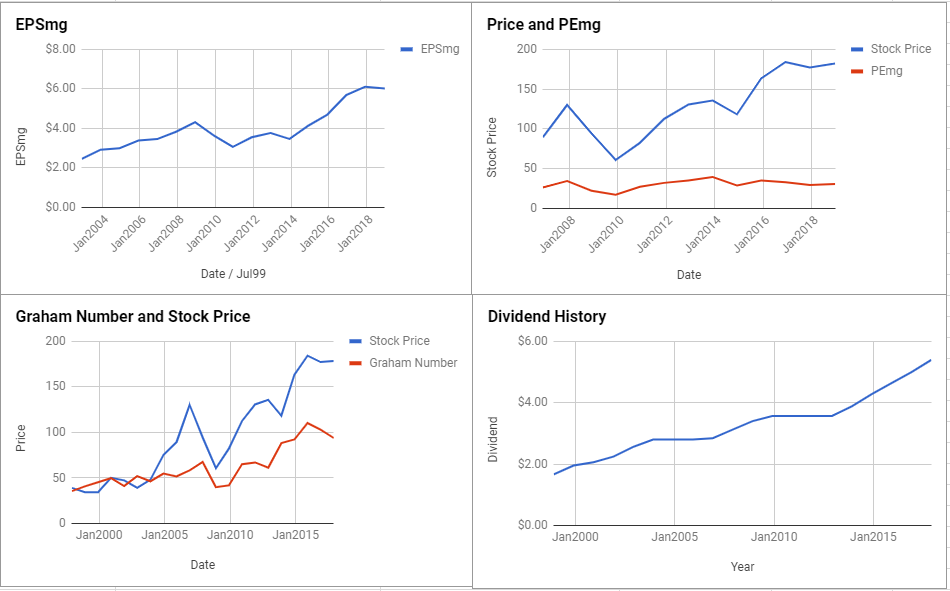Click the Jan2010 label on Dividend History axis
Screen dimensions: 950x591
(x=774, y=537)
